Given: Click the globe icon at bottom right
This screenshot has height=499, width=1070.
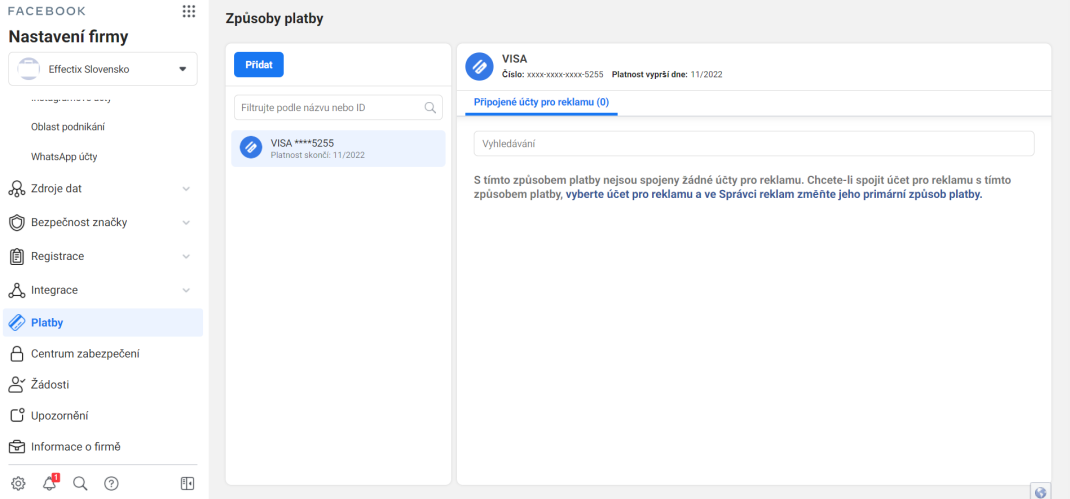Looking at the screenshot, I should (x=1041, y=492).
